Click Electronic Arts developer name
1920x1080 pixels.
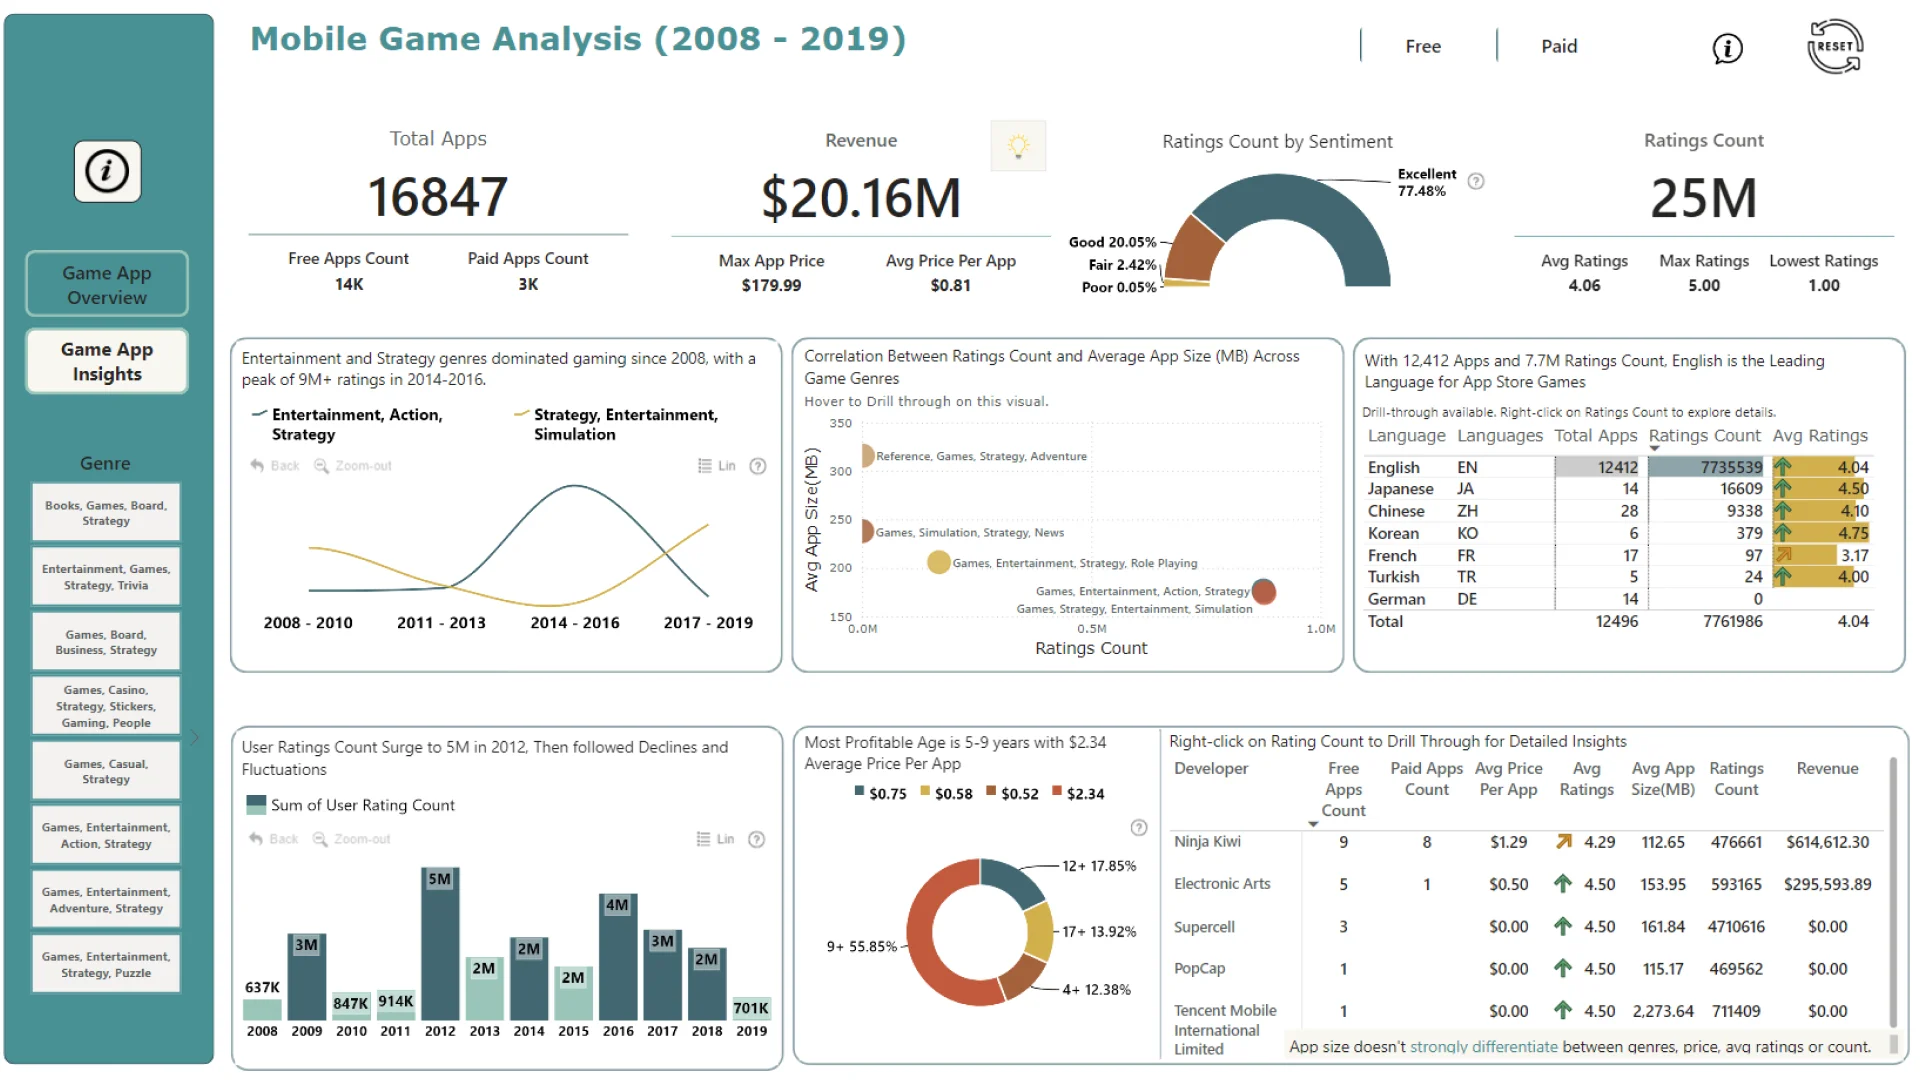click(1222, 884)
